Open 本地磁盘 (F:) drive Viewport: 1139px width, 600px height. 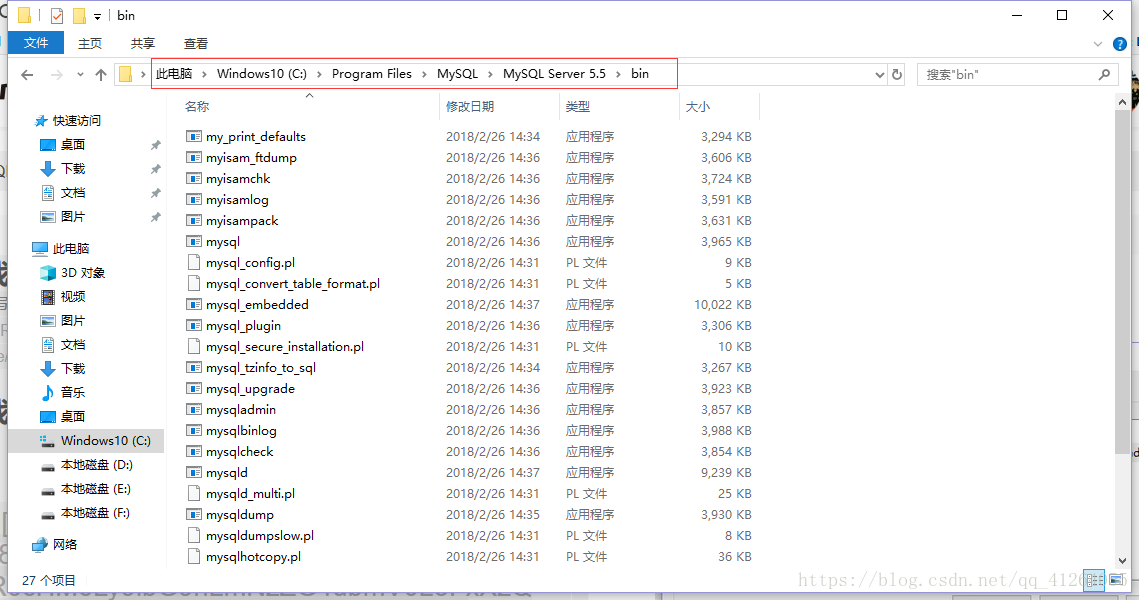coord(95,512)
